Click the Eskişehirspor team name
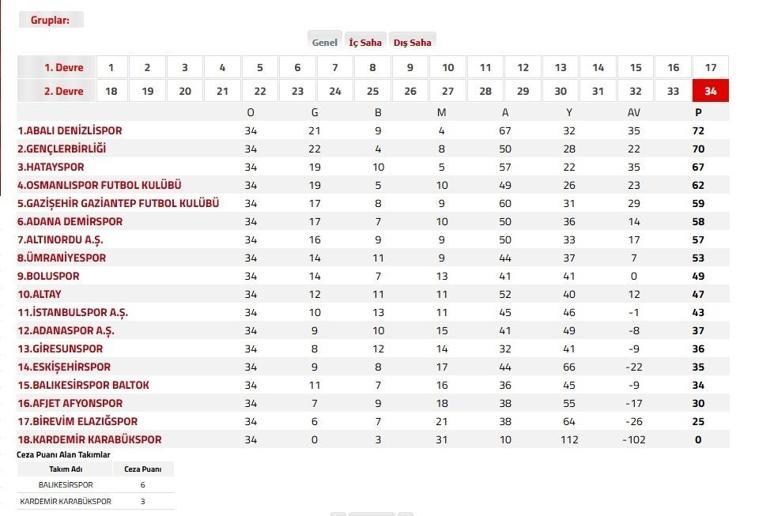The height and width of the screenshot is (516, 770). coord(64,367)
